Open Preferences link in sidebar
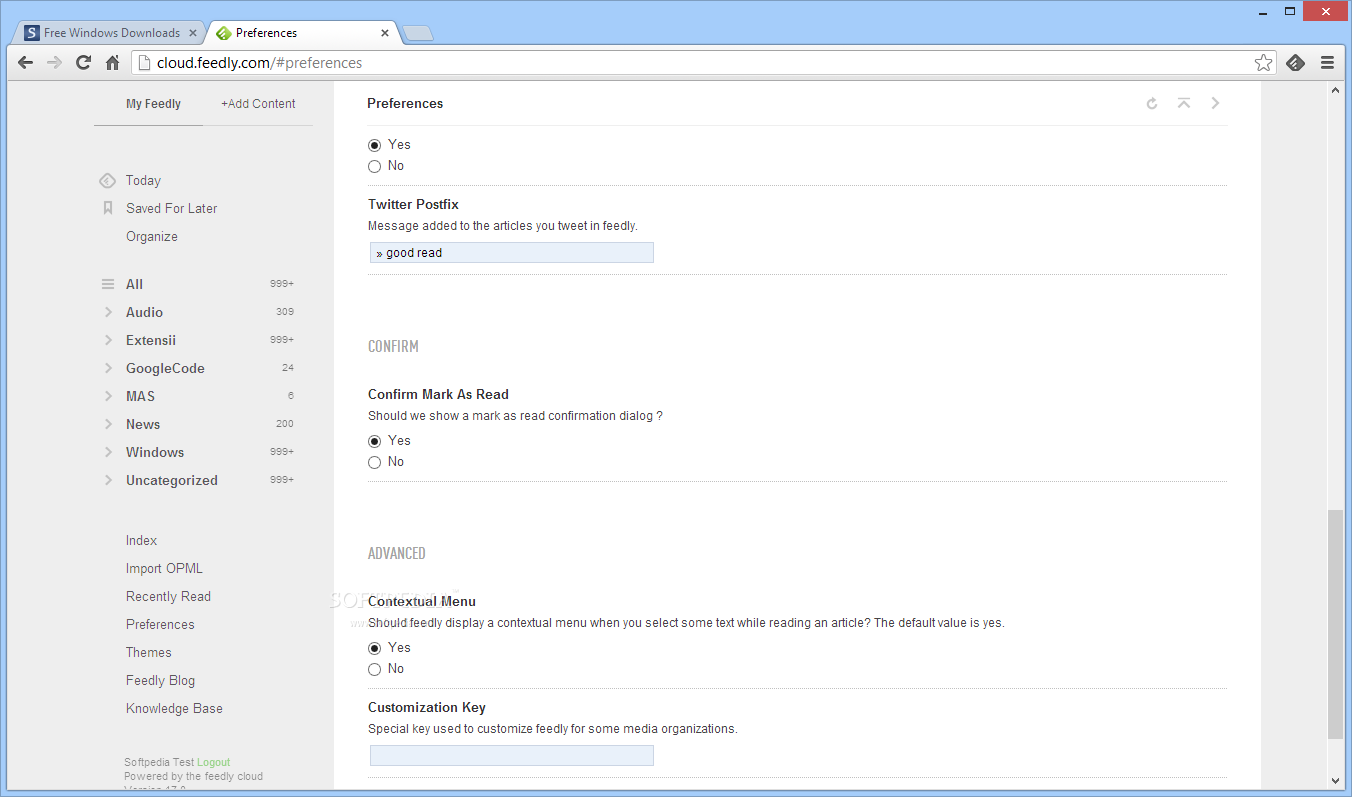 pos(160,624)
